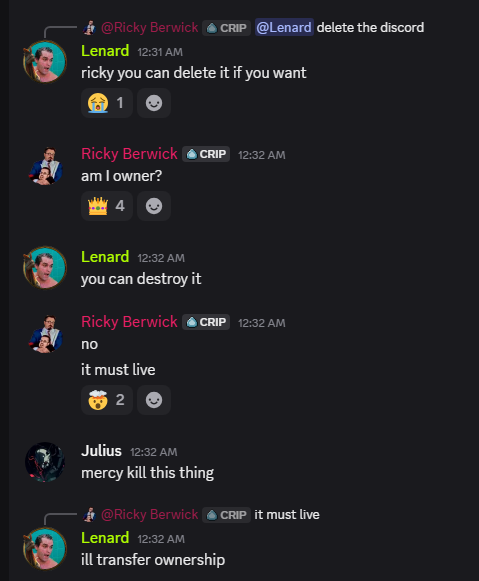
Task: Open Ricky Berwick's avatar beside 'am I owner?'
Action: 46,166
